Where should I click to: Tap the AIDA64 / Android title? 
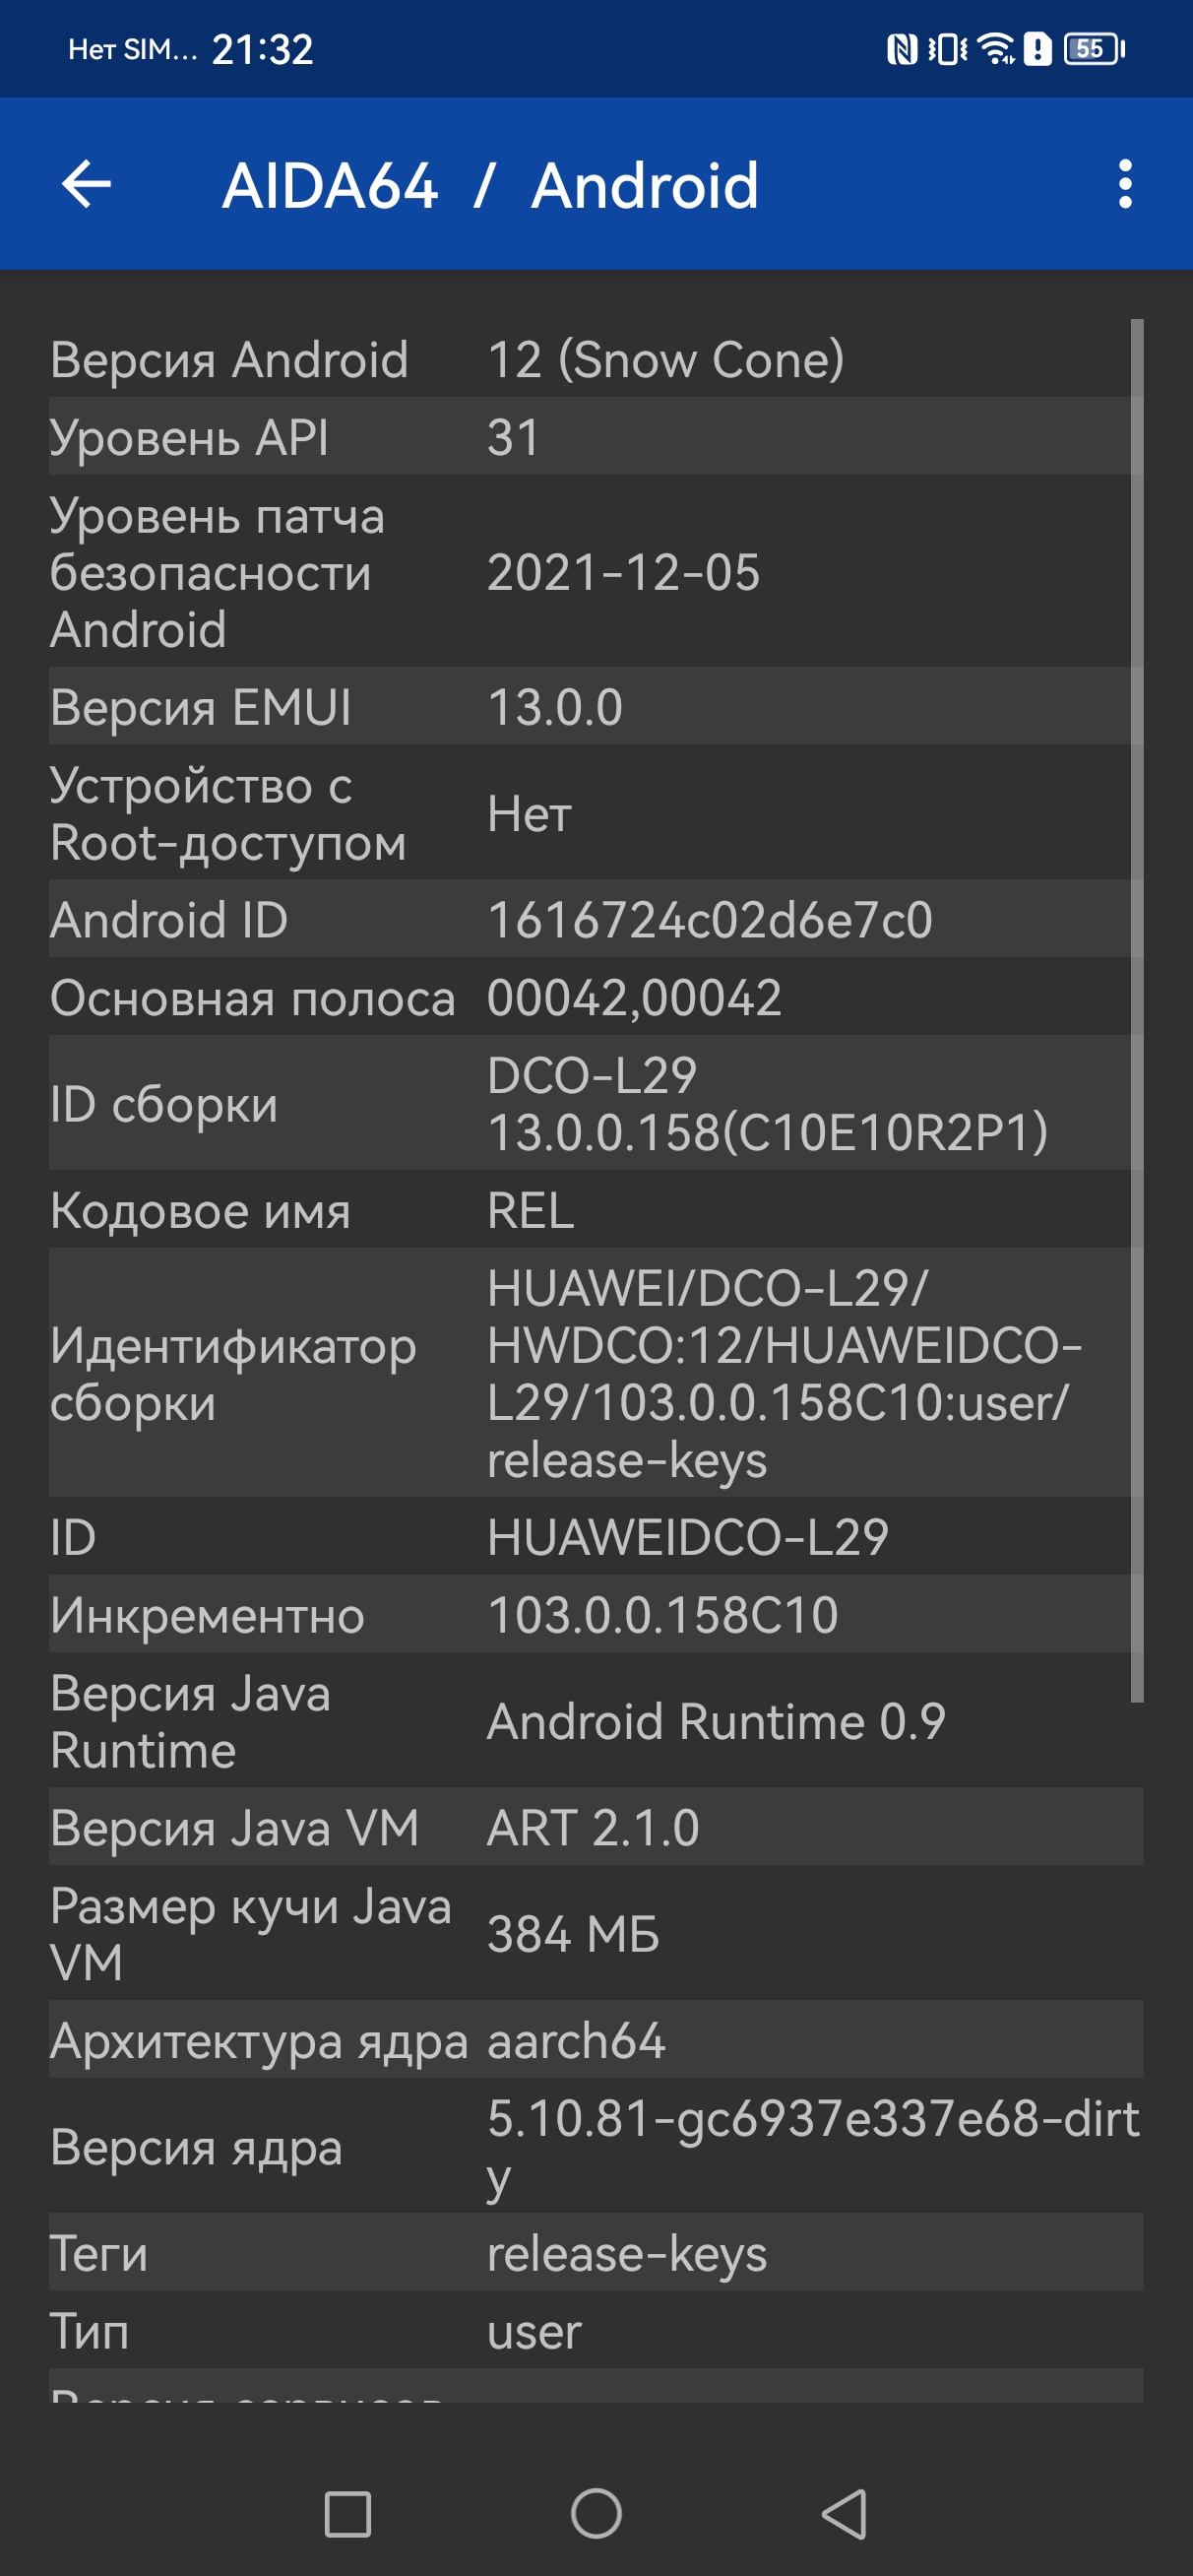pos(490,186)
